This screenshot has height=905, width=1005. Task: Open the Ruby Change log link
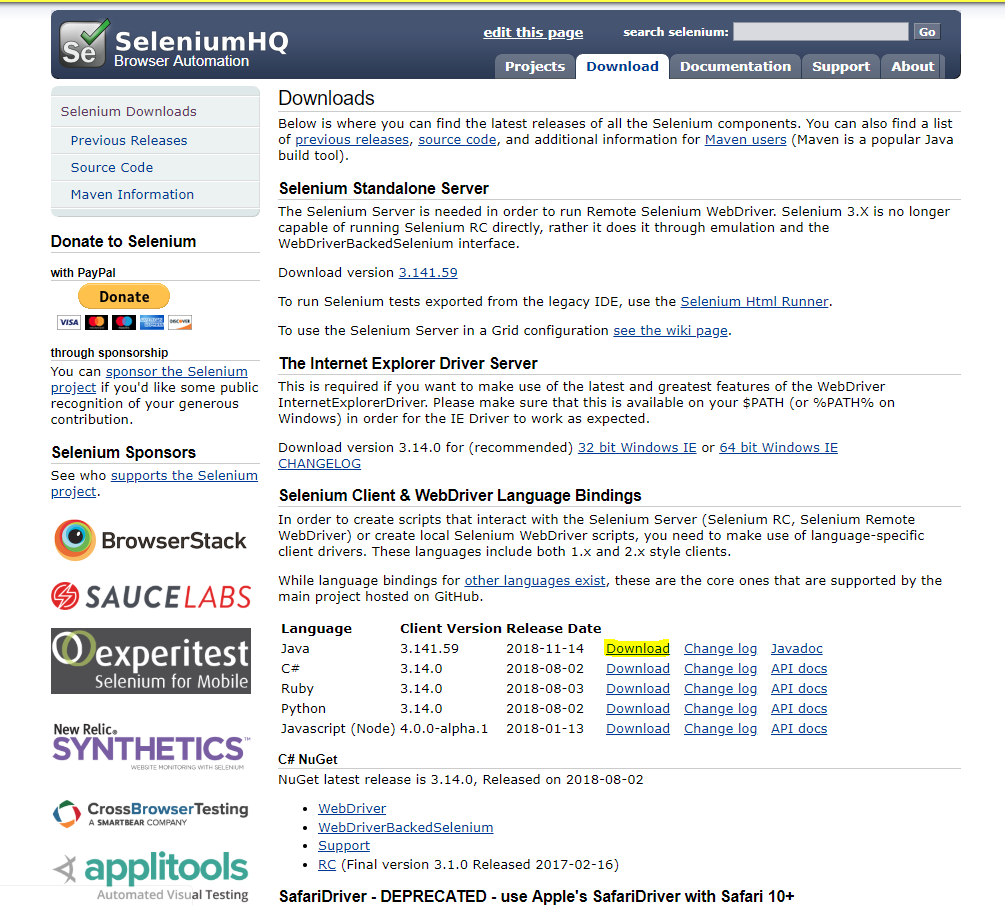pyautogui.click(x=720, y=688)
